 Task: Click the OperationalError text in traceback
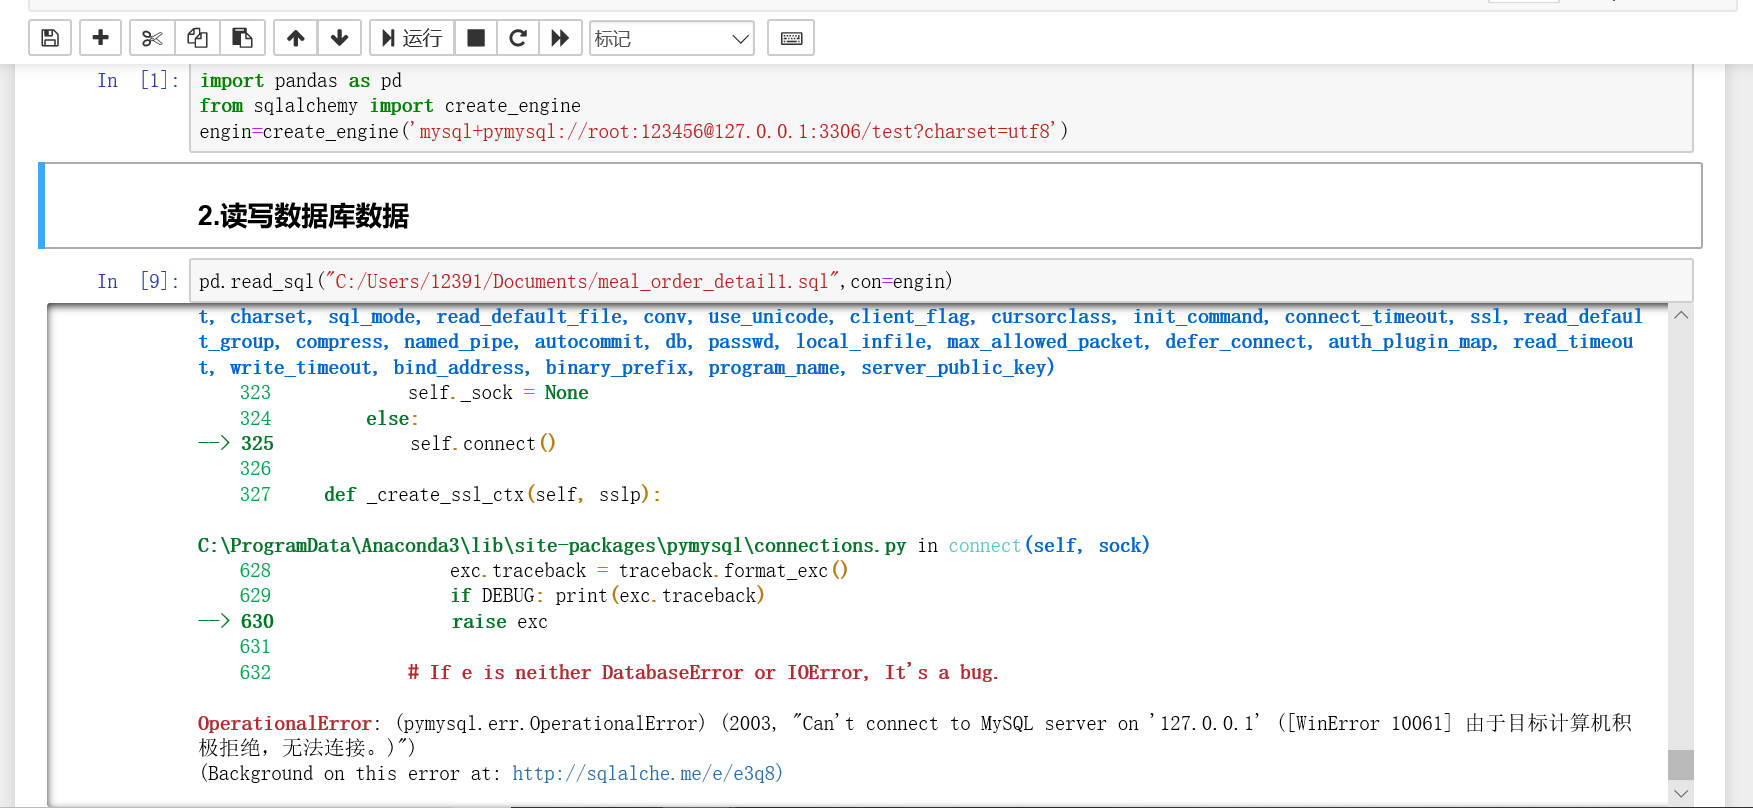pos(285,723)
